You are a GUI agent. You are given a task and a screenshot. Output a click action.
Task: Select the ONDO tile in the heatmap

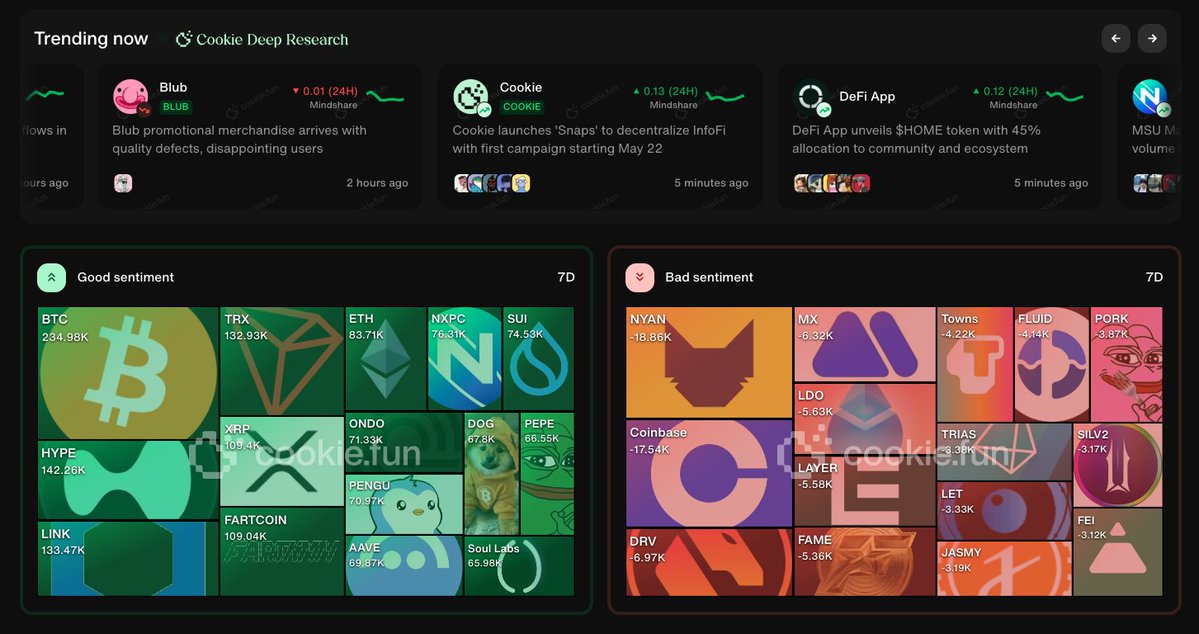[404, 442]
